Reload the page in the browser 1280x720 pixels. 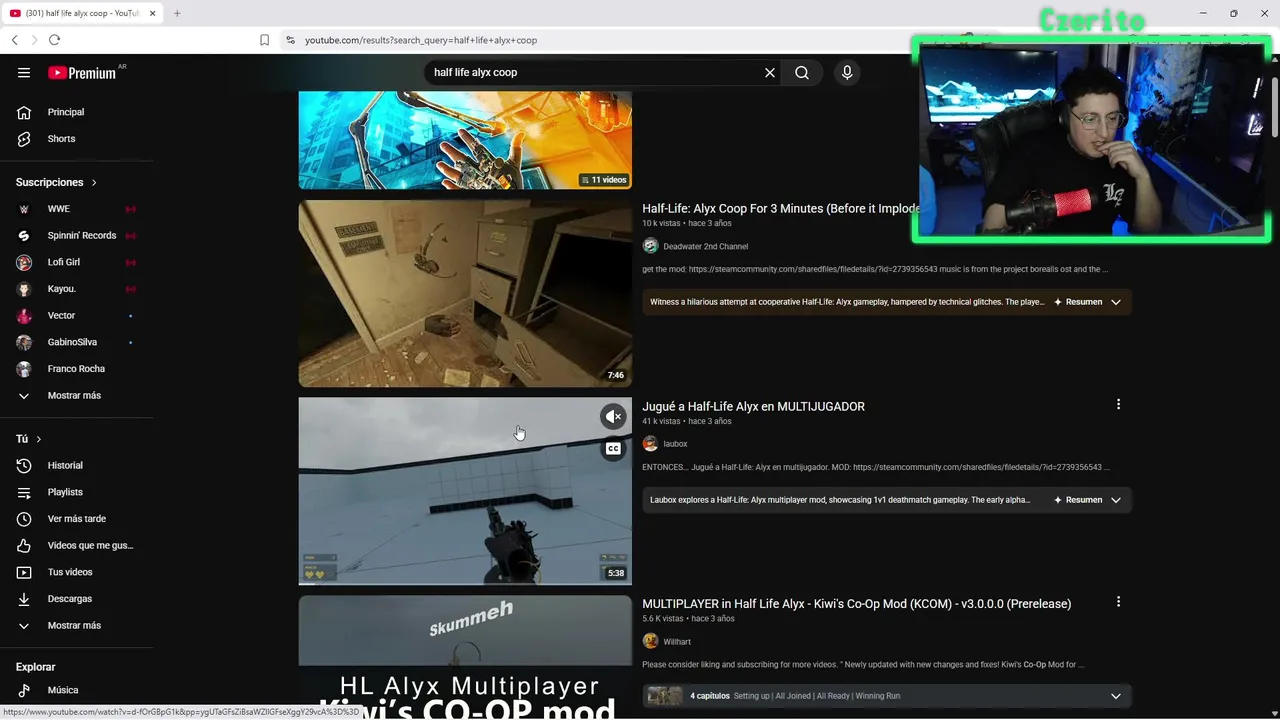point(54,40)
